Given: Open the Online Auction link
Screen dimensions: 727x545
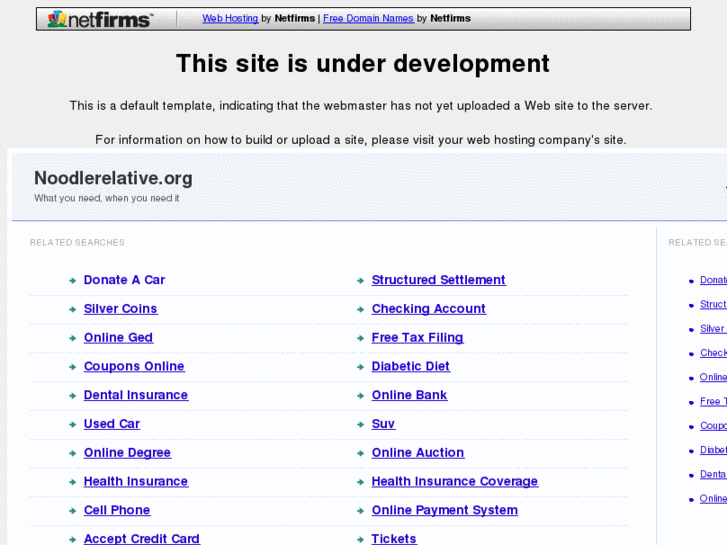Looking at the screenshot, I should 418,452.
